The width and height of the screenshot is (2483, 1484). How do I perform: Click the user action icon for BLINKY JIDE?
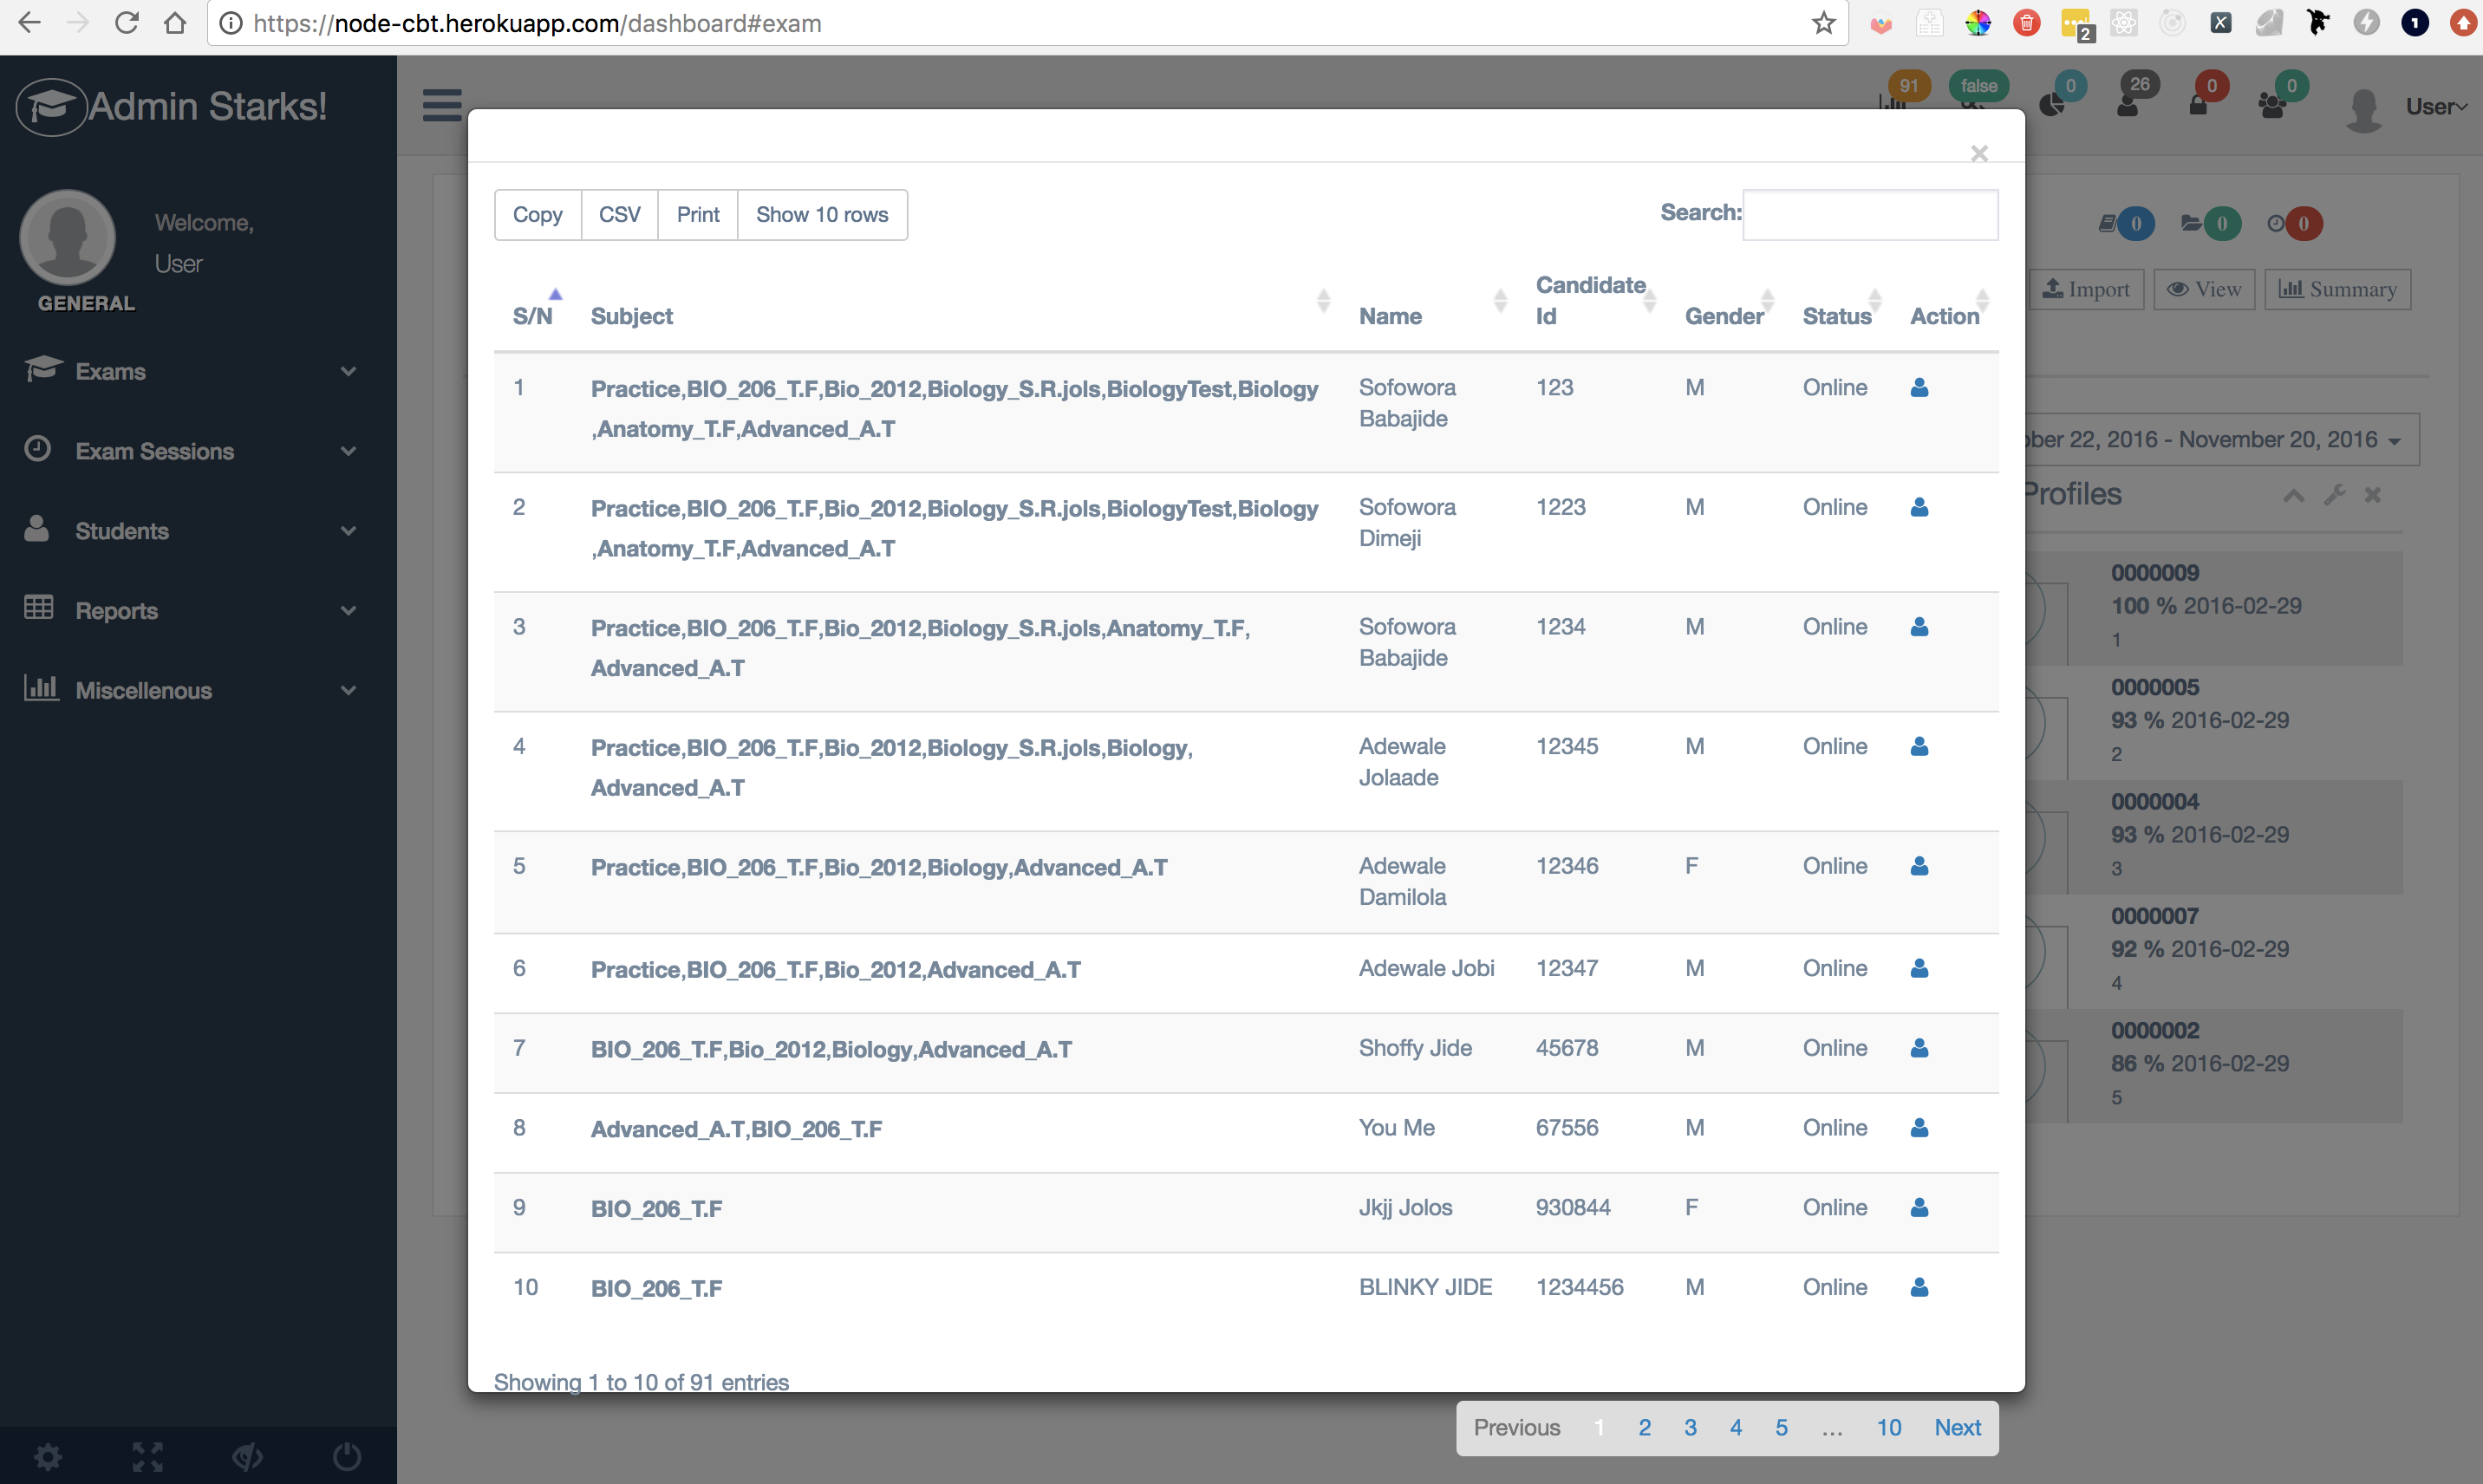(1919, 1288)
